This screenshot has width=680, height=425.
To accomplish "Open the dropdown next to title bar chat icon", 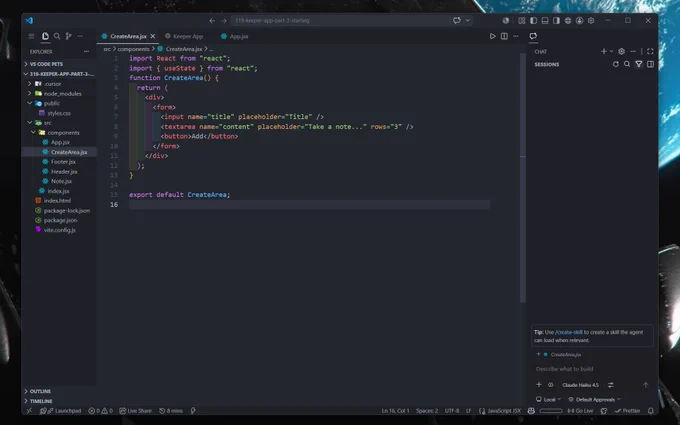I will click(x=468, y=20).
